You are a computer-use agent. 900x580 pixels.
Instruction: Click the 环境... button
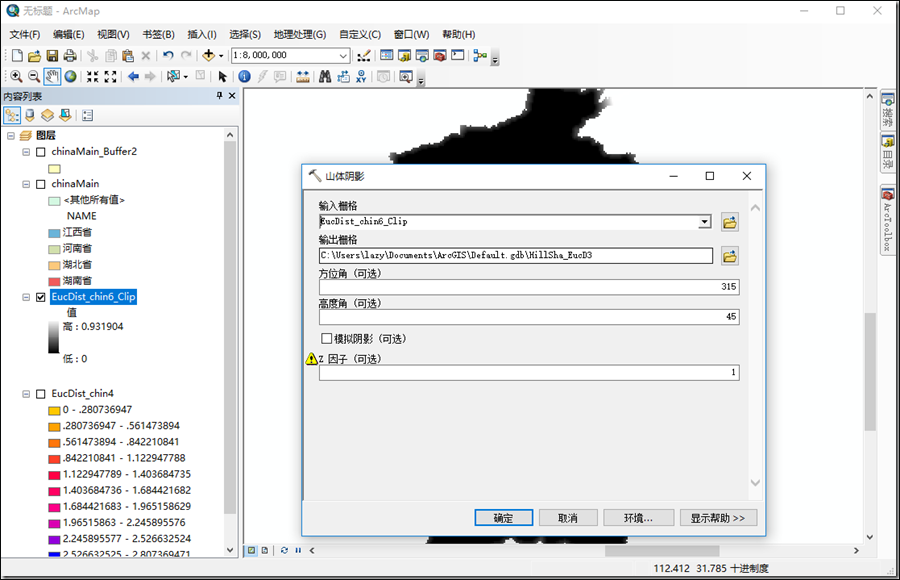[x=639, y=517]
